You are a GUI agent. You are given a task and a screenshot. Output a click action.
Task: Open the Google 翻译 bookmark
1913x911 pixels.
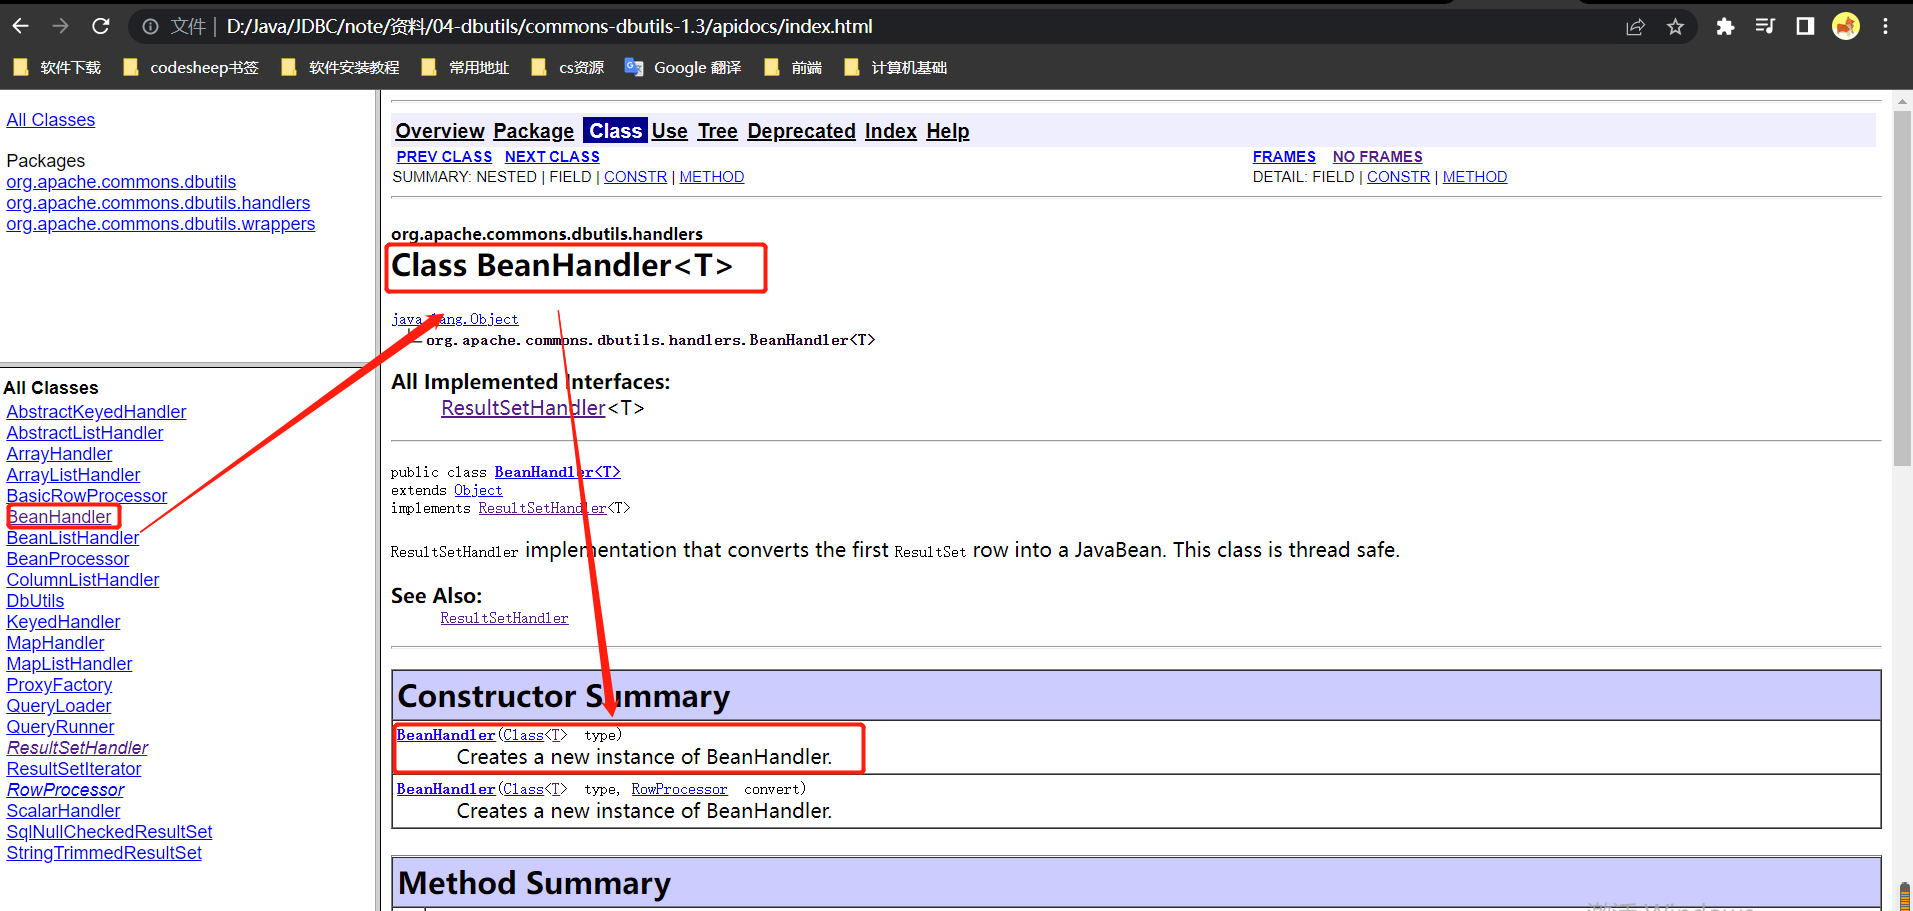tap(683, 67)
